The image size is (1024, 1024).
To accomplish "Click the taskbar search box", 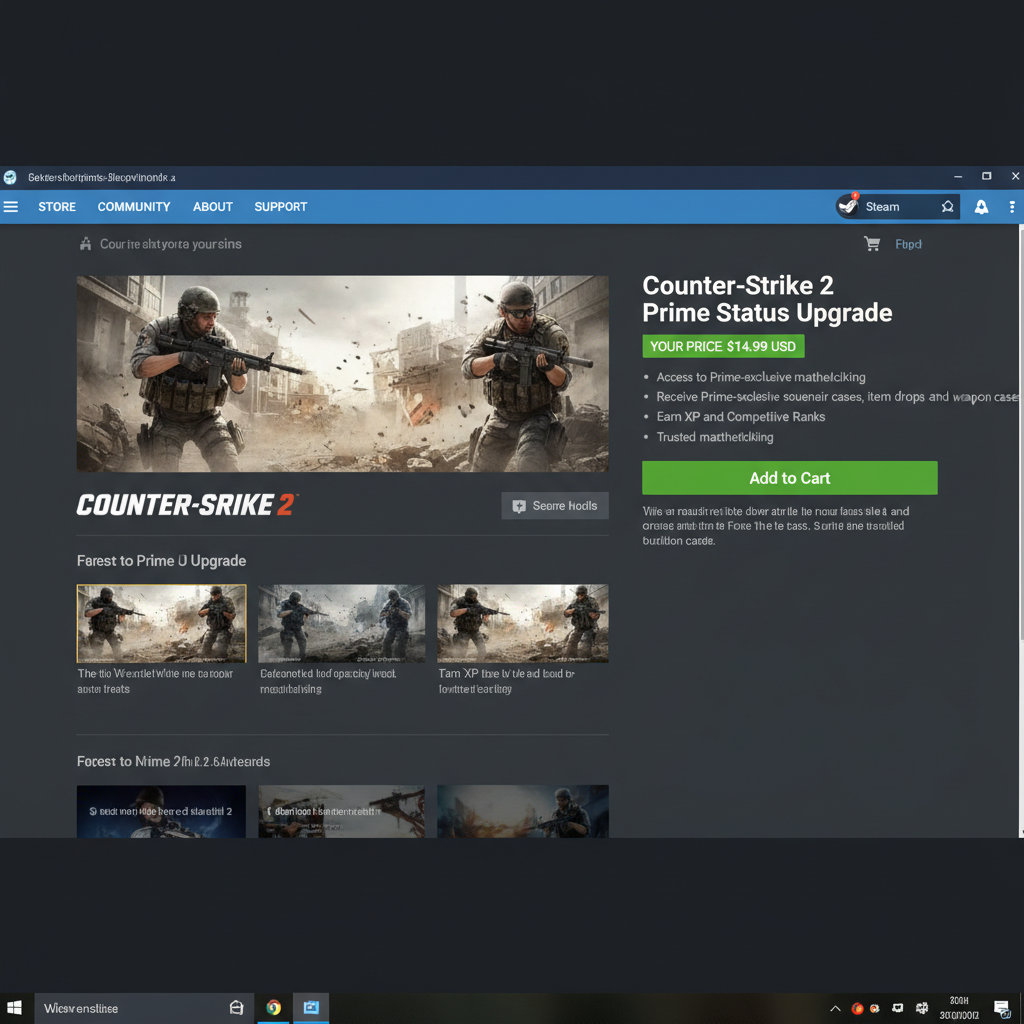I will coord(143,1008).
